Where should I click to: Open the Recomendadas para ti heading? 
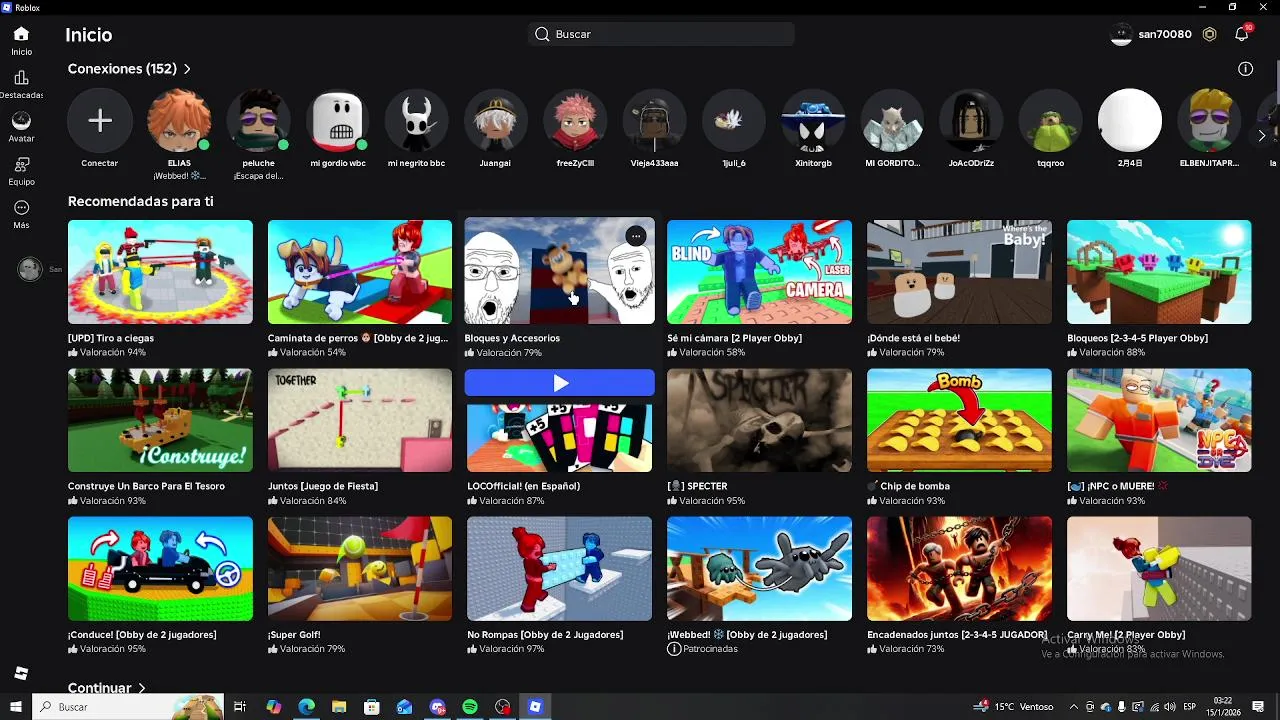point(140,201)
